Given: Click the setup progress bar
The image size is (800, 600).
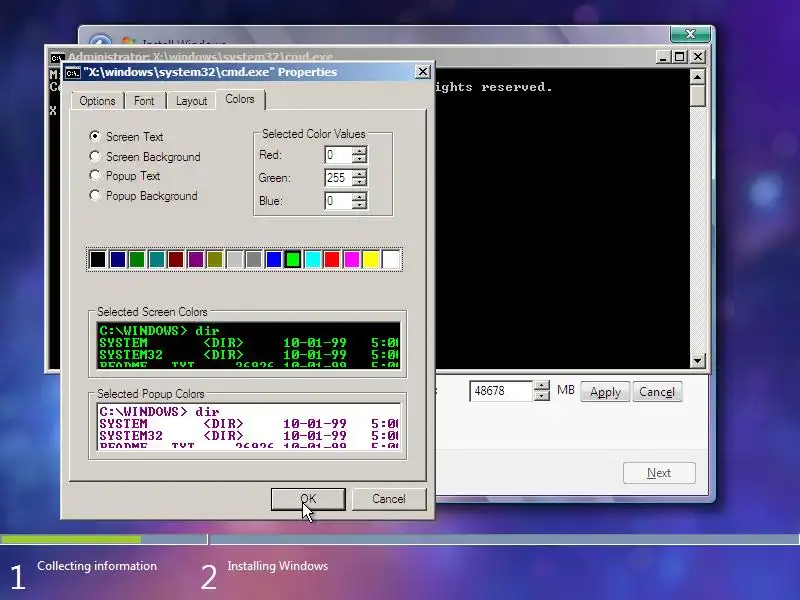Looking at the screenshot, I should (400, 539).
